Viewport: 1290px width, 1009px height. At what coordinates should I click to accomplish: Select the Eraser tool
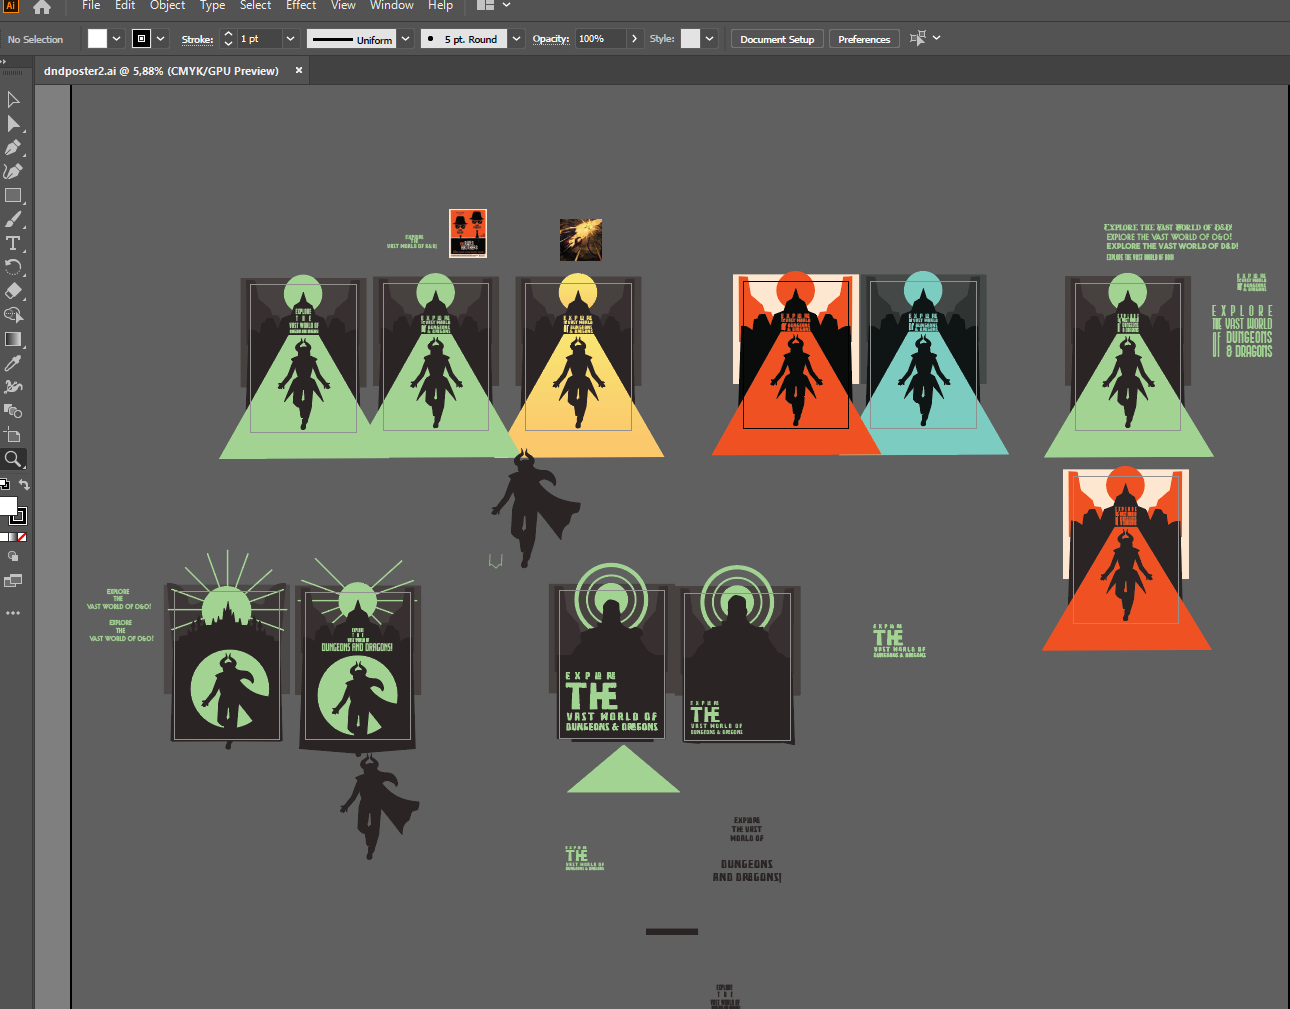(x=13, y=291)
